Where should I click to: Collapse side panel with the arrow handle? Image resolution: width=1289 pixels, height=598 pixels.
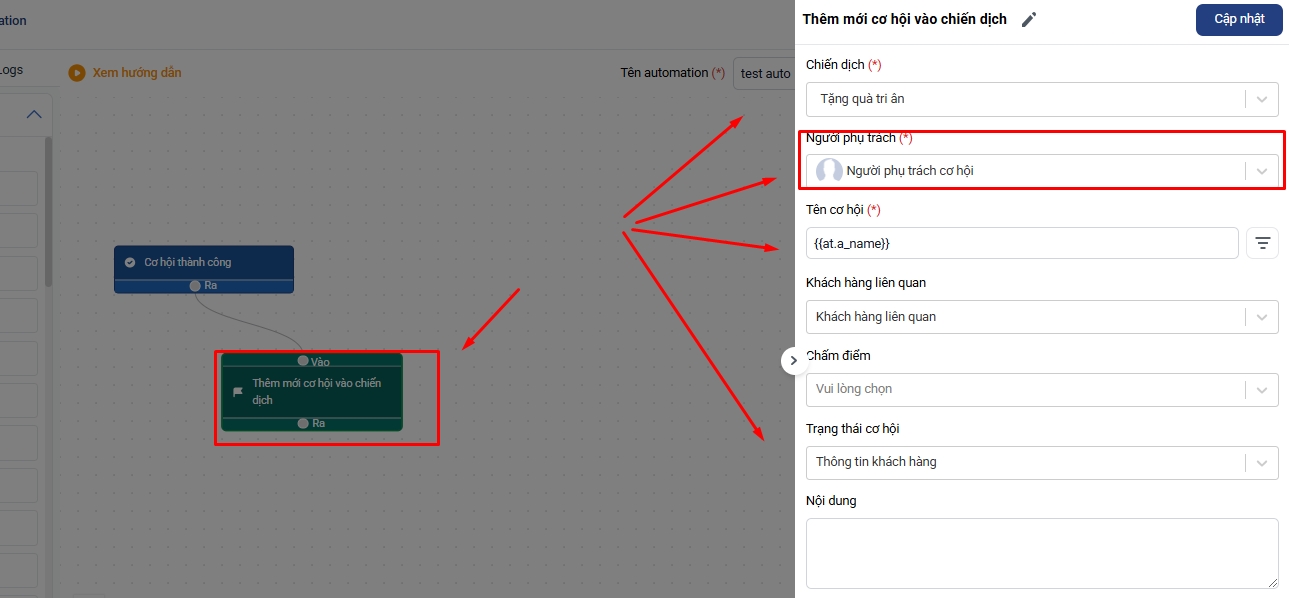coord(793,360)
